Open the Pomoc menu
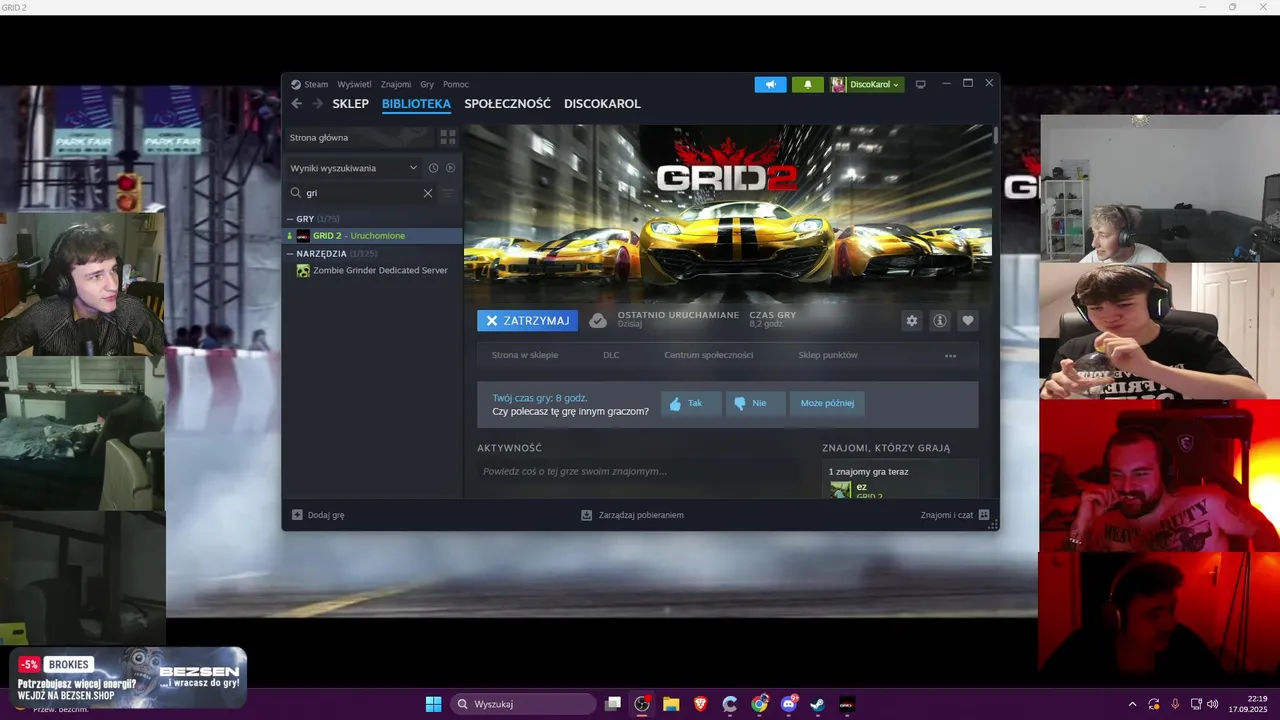 pos(456,84)
